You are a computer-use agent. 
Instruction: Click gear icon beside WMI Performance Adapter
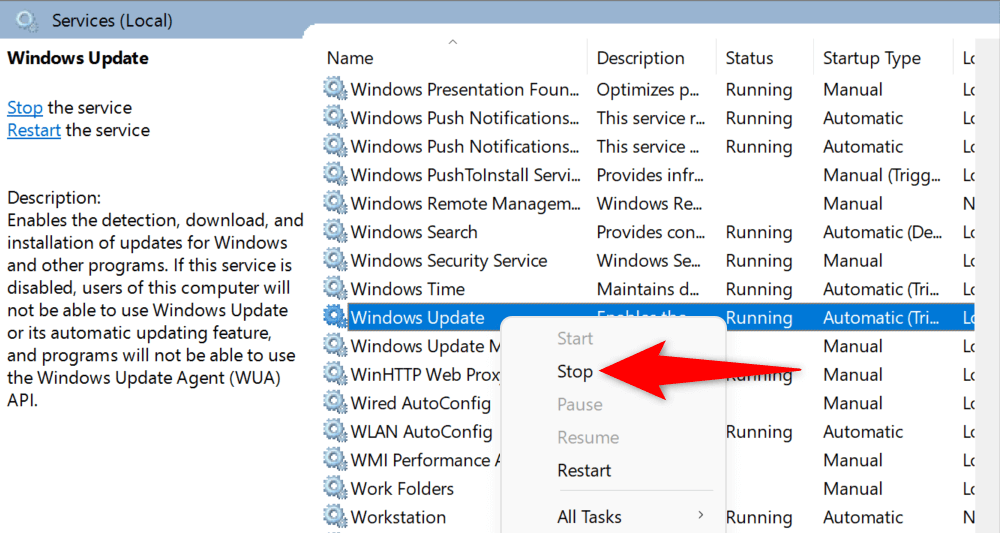(335, 460)
